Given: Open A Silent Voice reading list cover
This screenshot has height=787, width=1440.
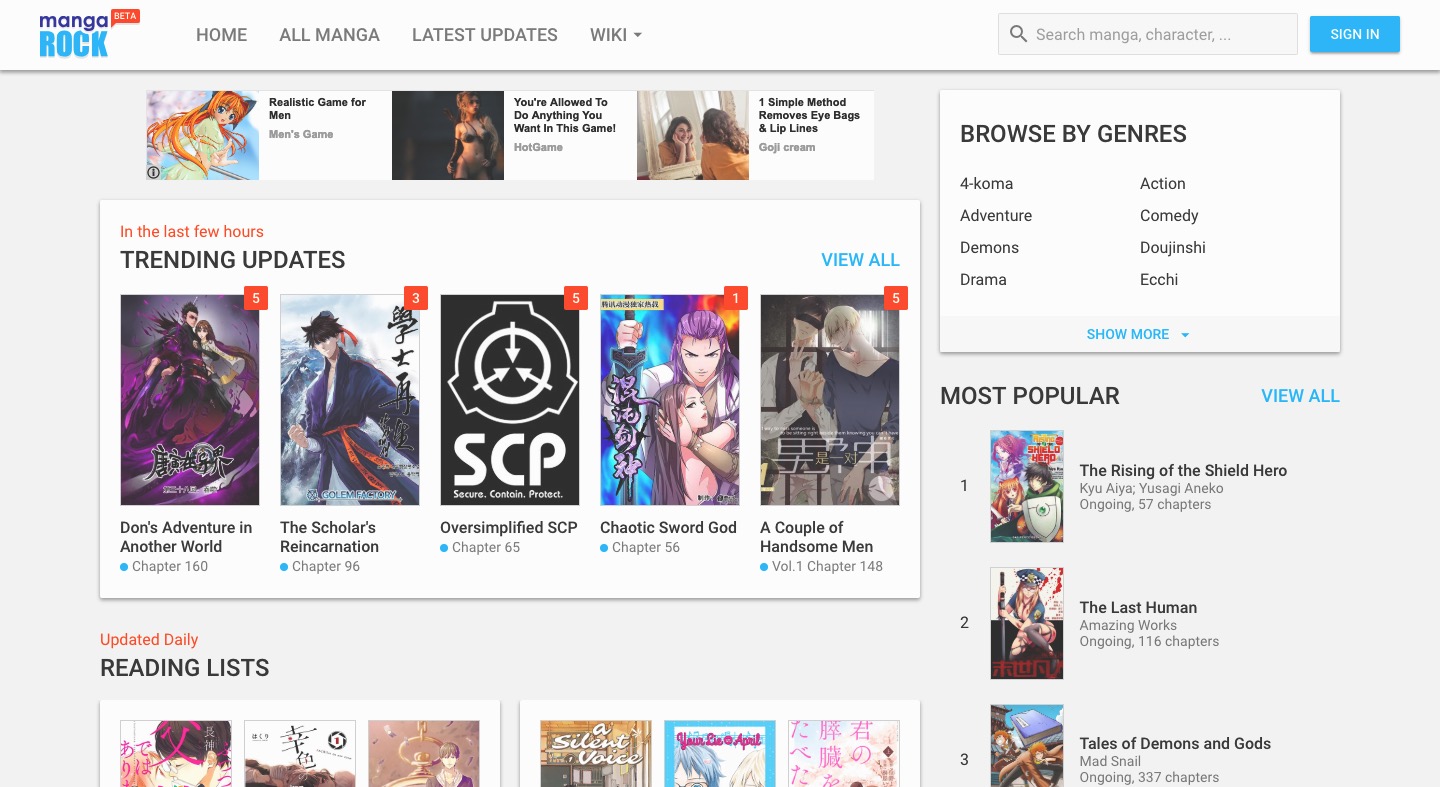Looking at the screenshot, I should pos(596,753).
